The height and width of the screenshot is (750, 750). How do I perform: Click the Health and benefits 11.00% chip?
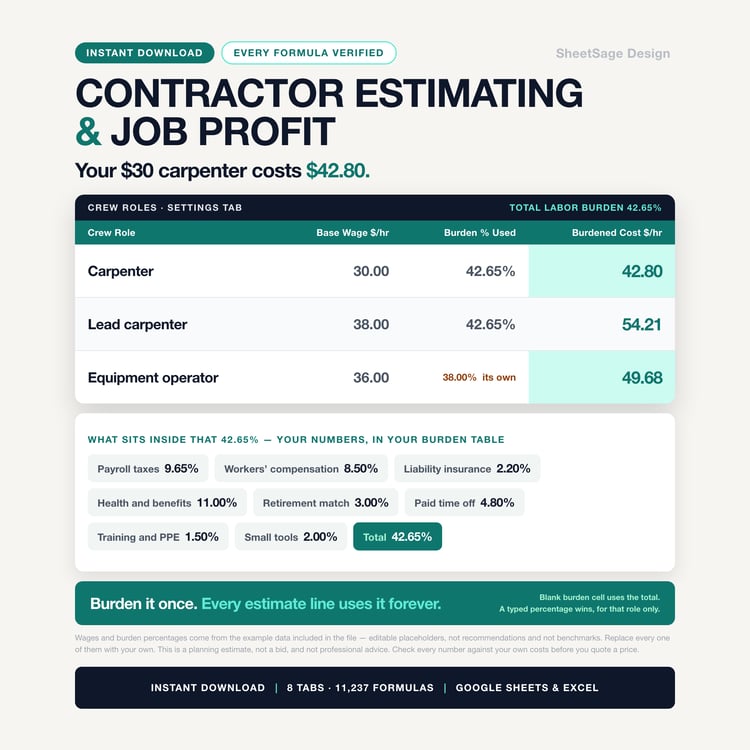click(x=167, y=503)
